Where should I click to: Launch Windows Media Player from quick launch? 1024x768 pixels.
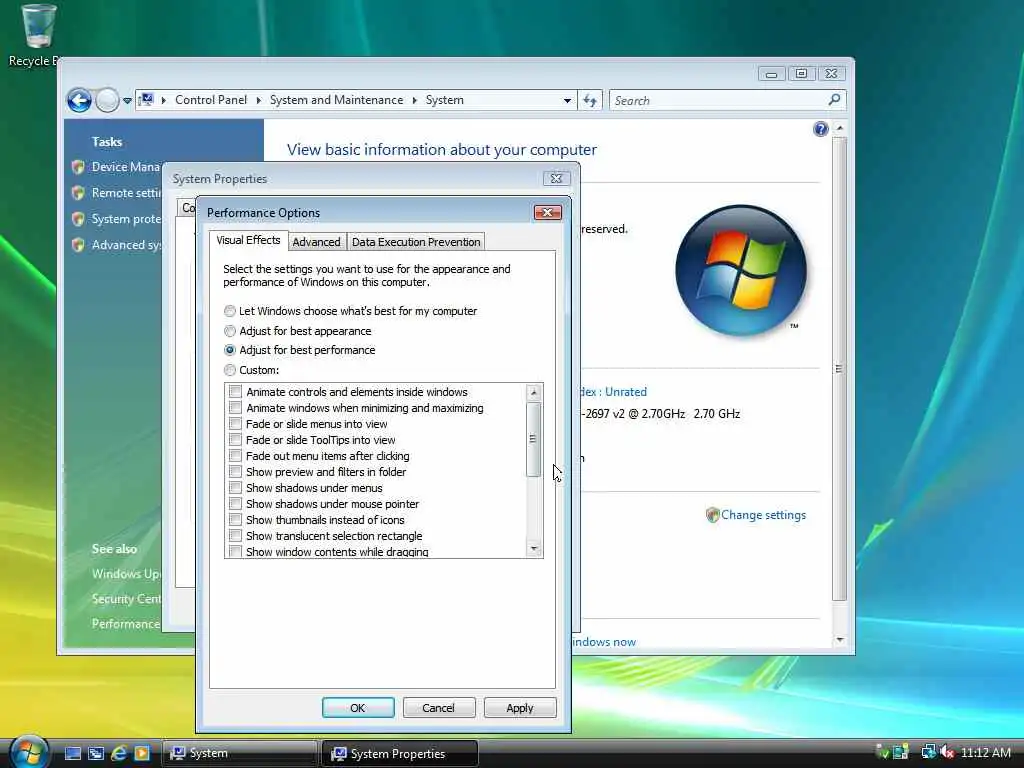point(142,754)
